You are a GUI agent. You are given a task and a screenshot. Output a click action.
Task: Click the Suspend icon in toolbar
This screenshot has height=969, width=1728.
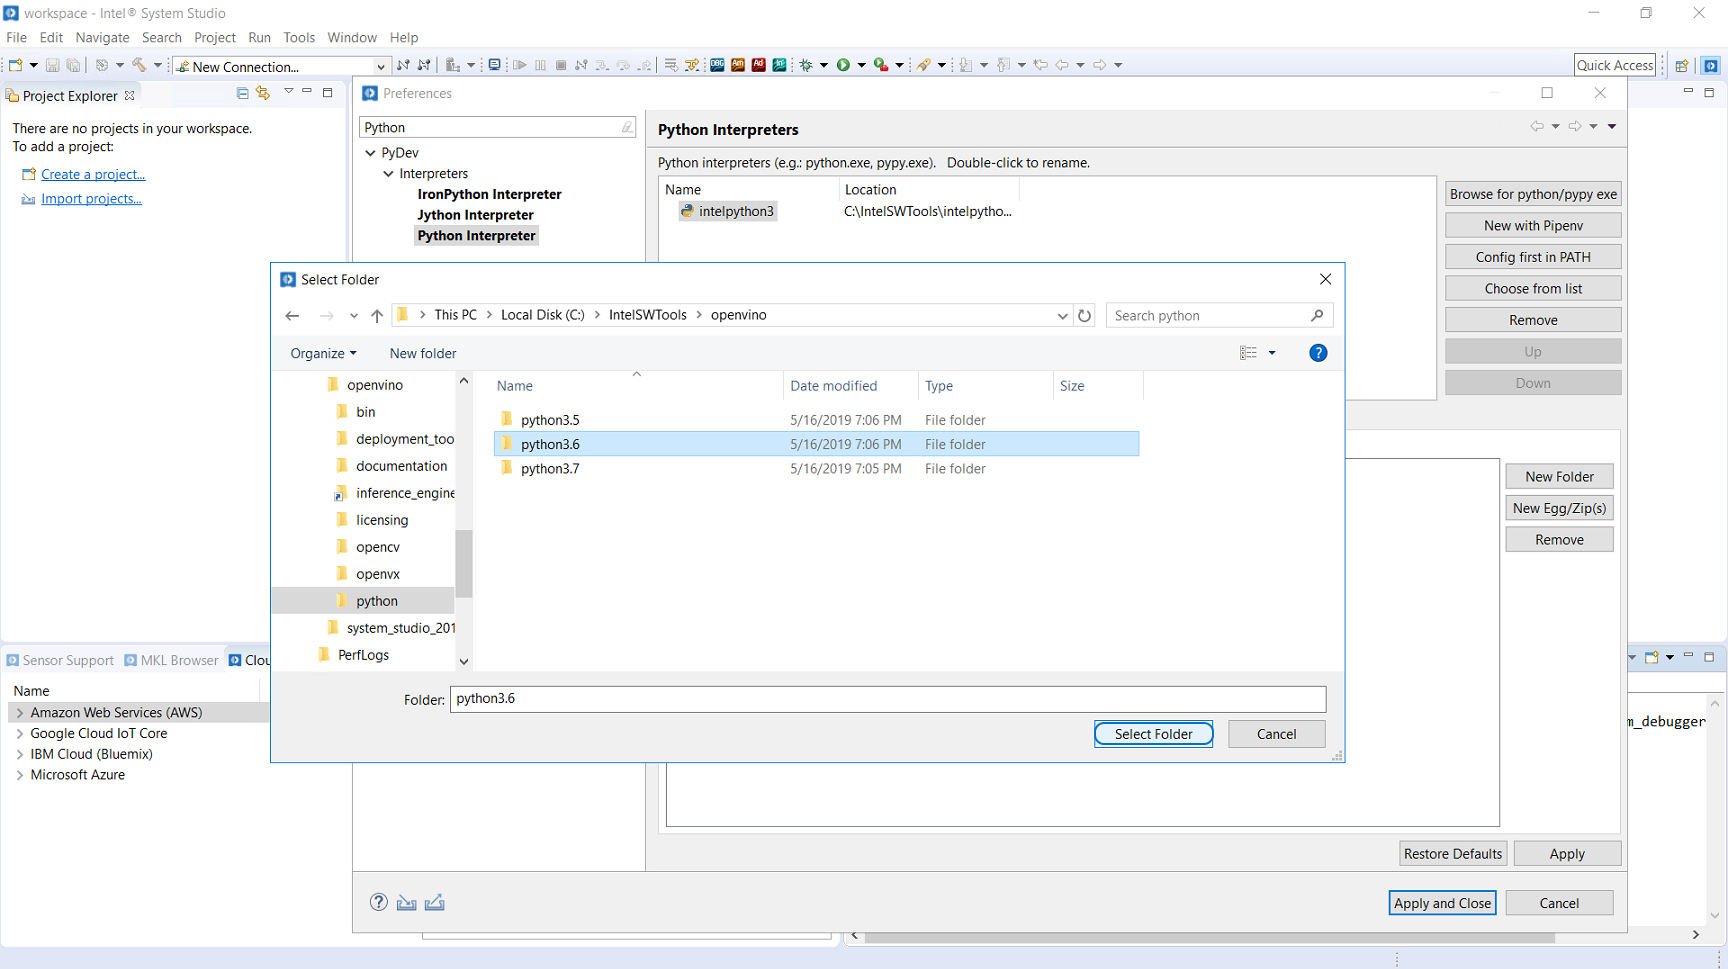click(x=541, y=65)
